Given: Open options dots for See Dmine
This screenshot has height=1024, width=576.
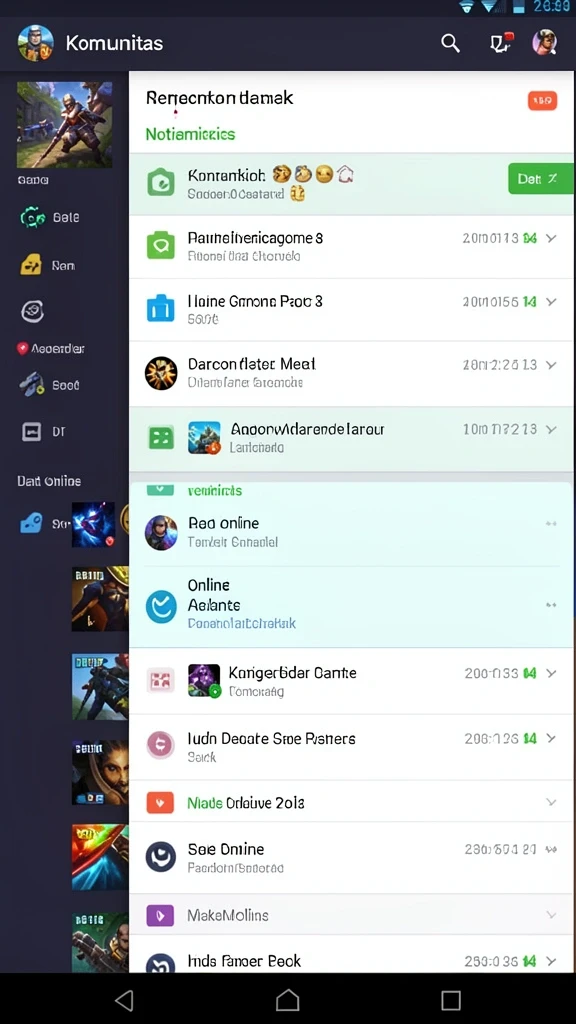Looking at the screenshot, I should click(x=551, y=850).
